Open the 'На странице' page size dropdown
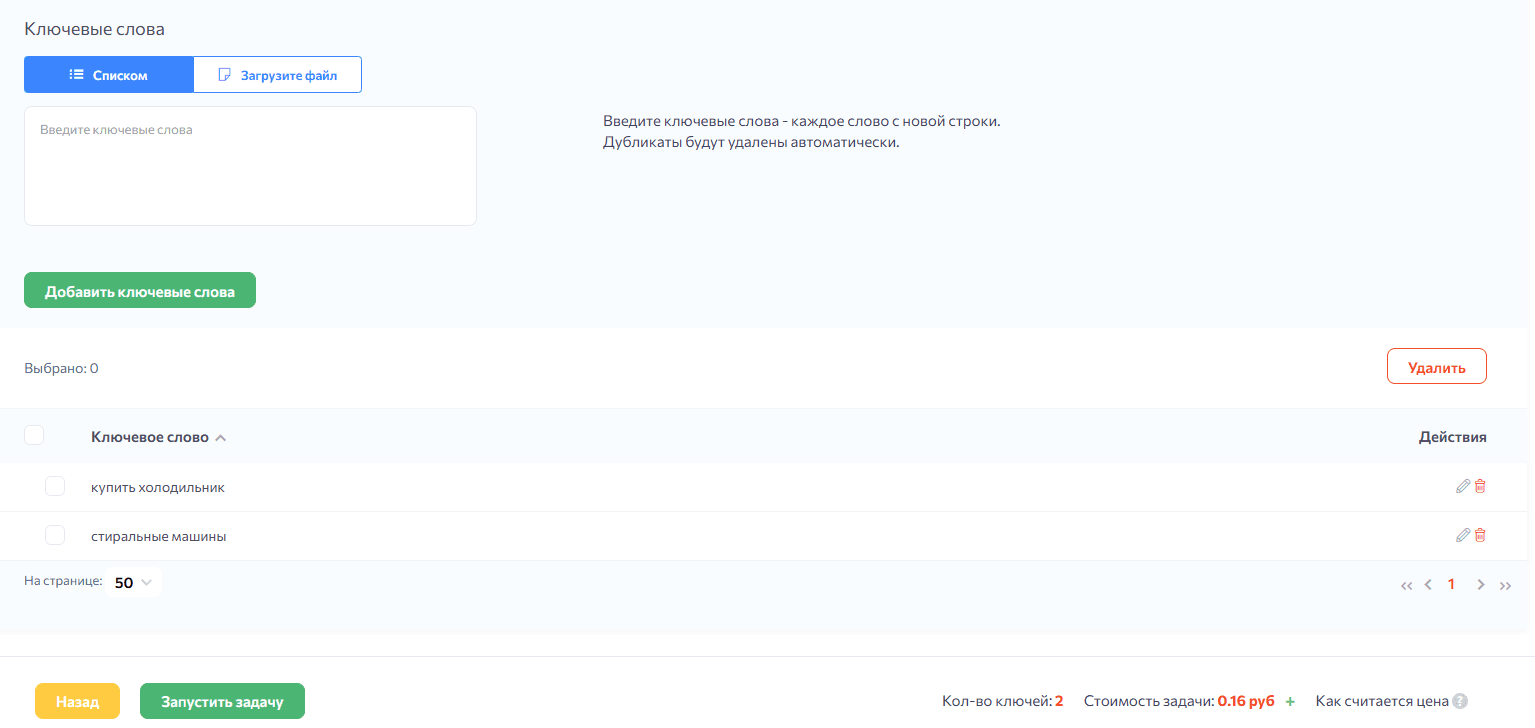The image size is (1535, 728). (133, 581)
